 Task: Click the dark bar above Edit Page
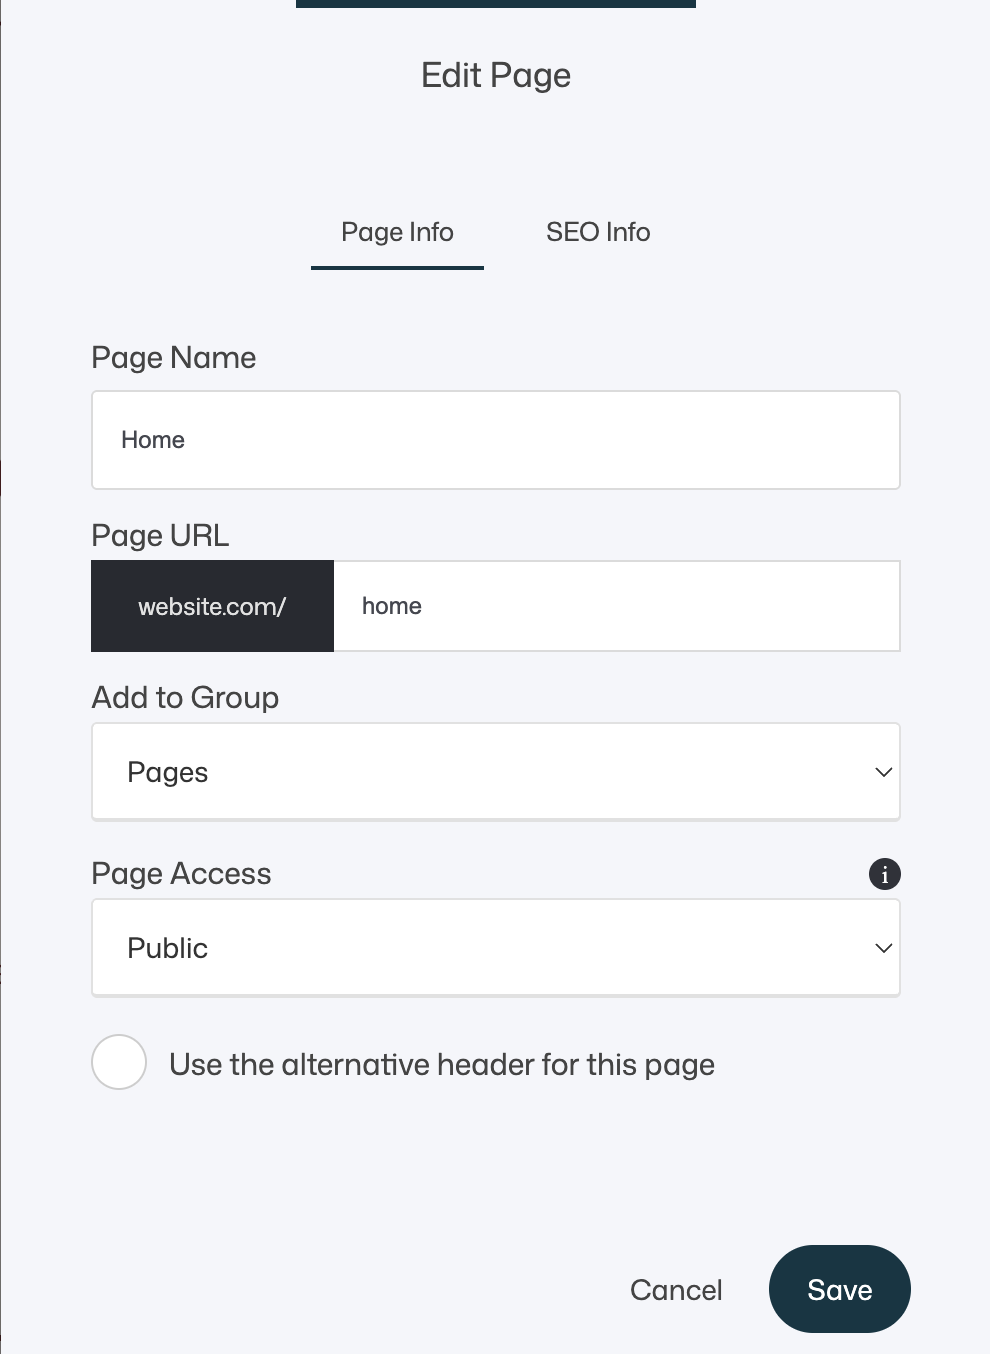coord(496,4)
